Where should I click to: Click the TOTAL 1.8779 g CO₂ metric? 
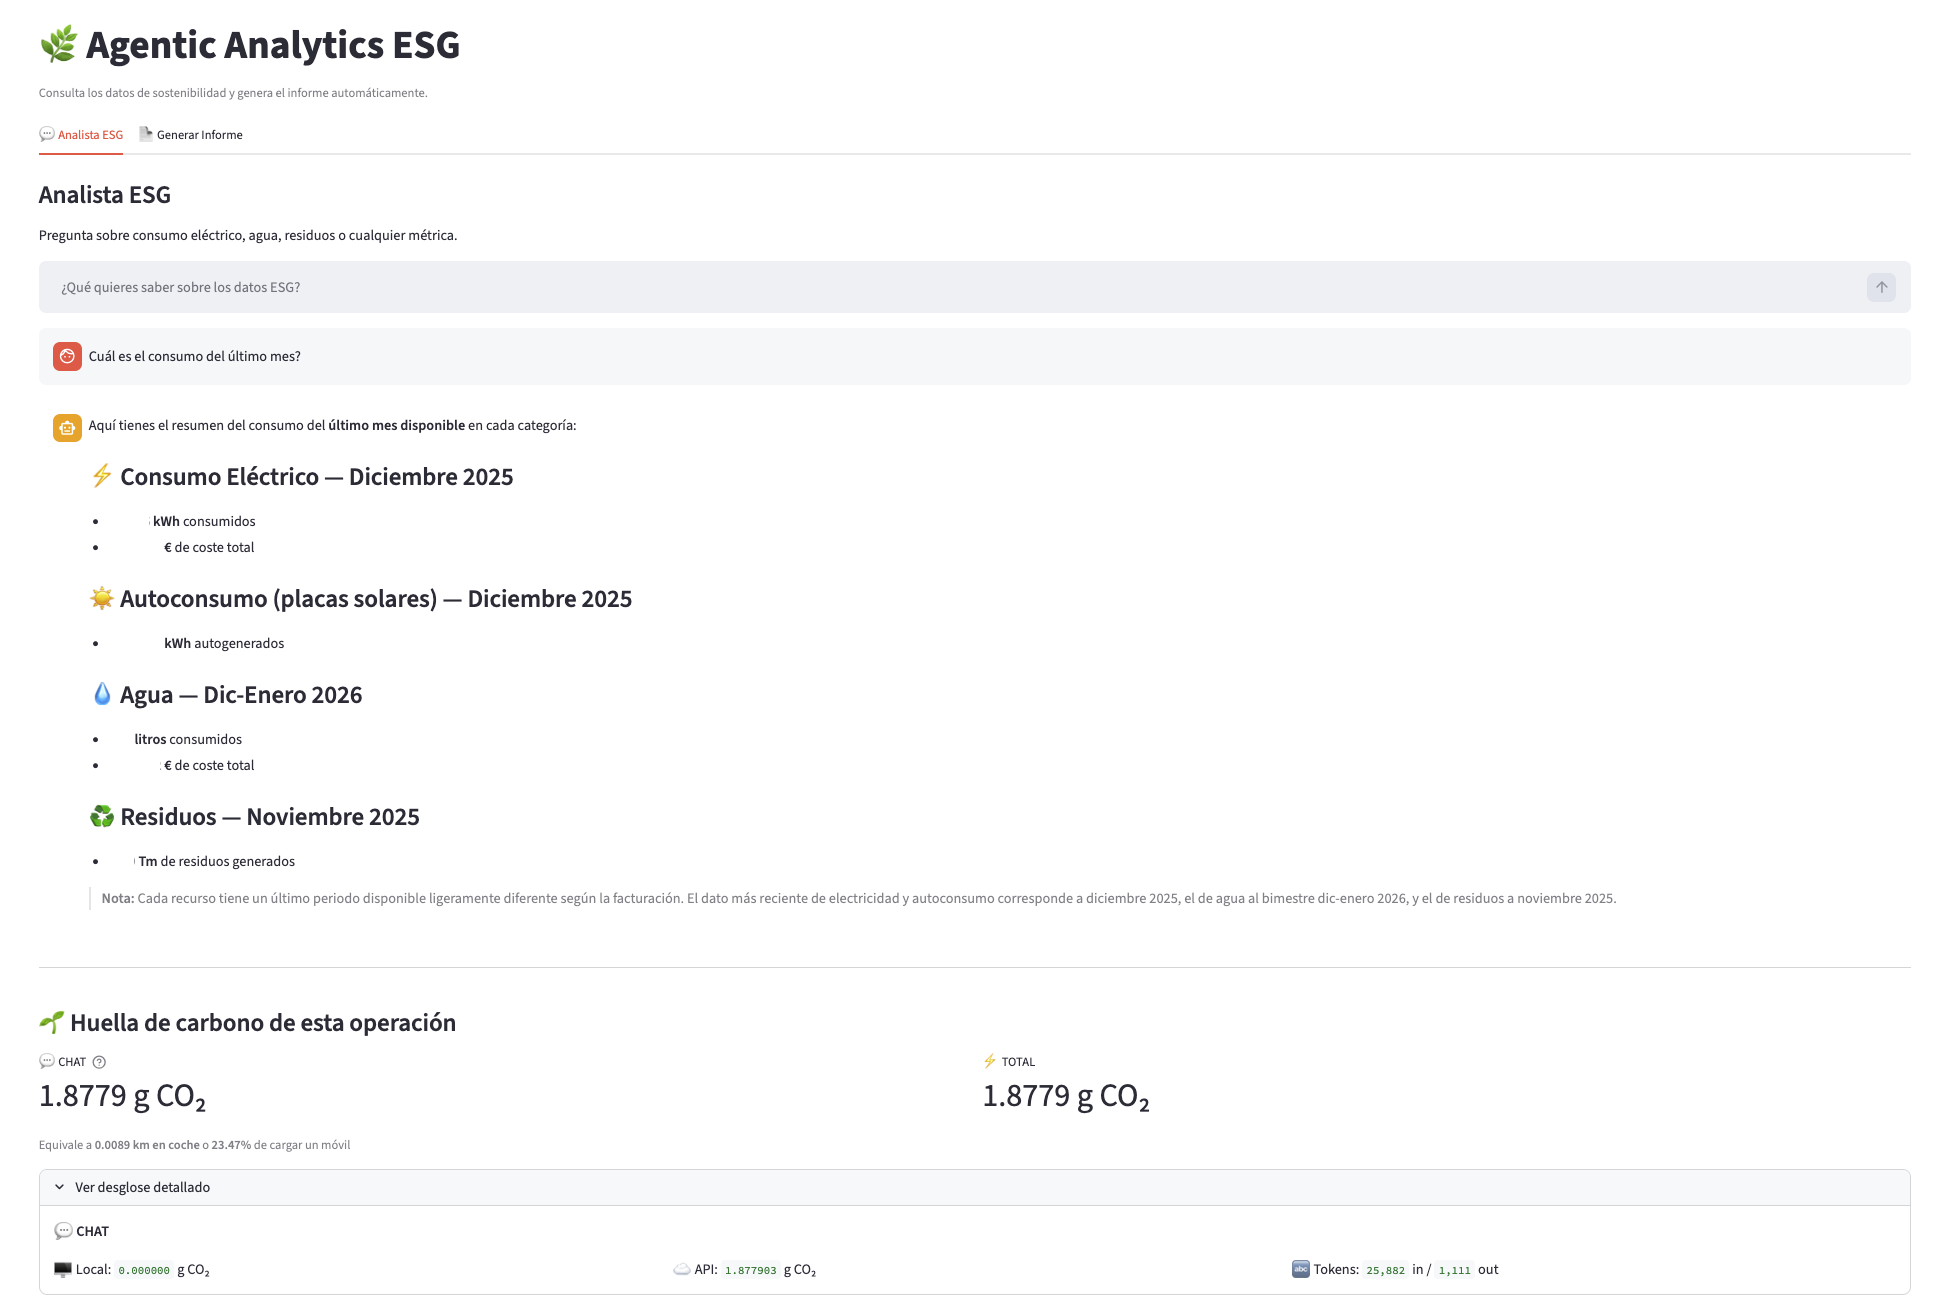1065,1096
